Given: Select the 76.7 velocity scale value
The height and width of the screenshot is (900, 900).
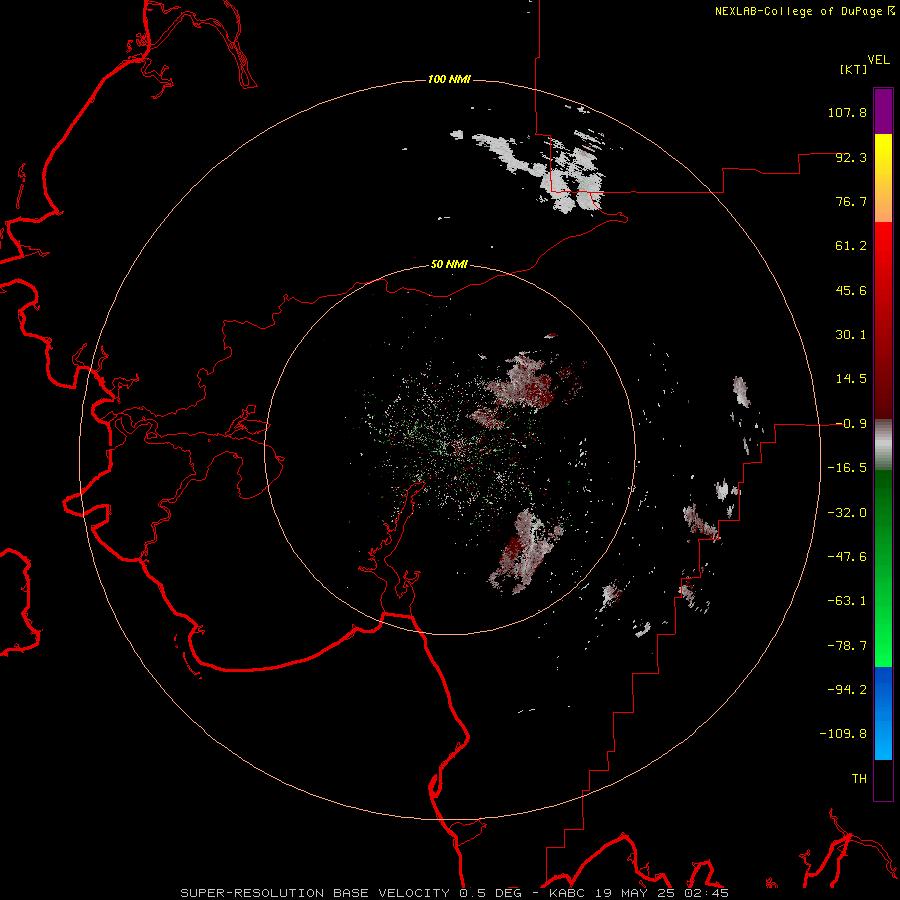Looking at the screenshot, I should (851, 201).
